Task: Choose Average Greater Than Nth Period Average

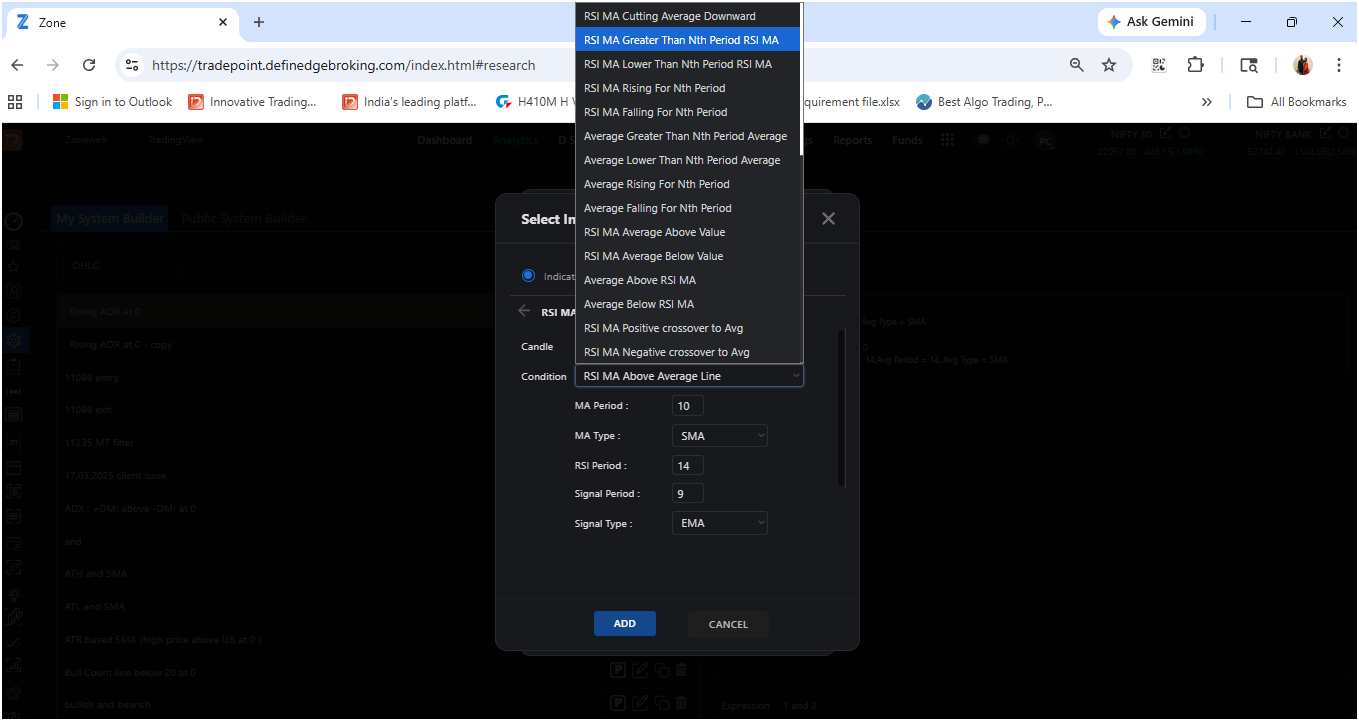Action: pos(689,136)
